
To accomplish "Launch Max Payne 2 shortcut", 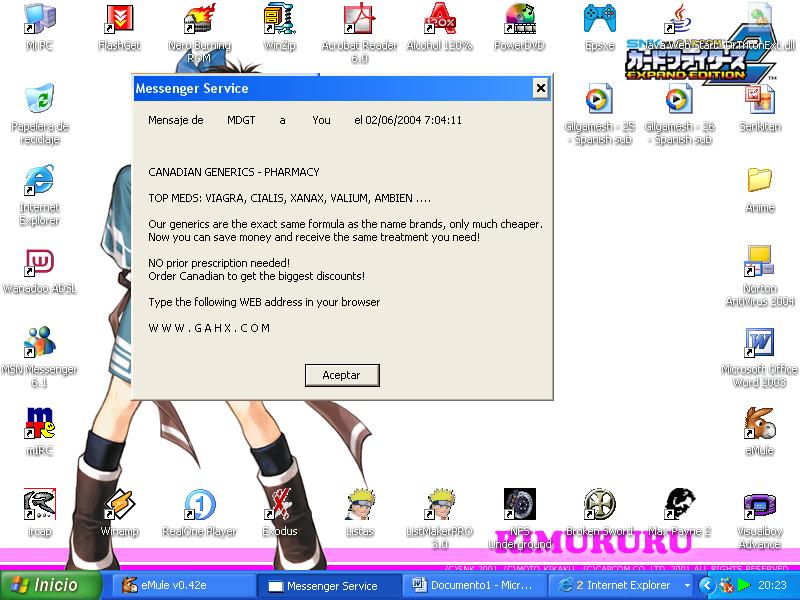I will click(x=680, y=512).
